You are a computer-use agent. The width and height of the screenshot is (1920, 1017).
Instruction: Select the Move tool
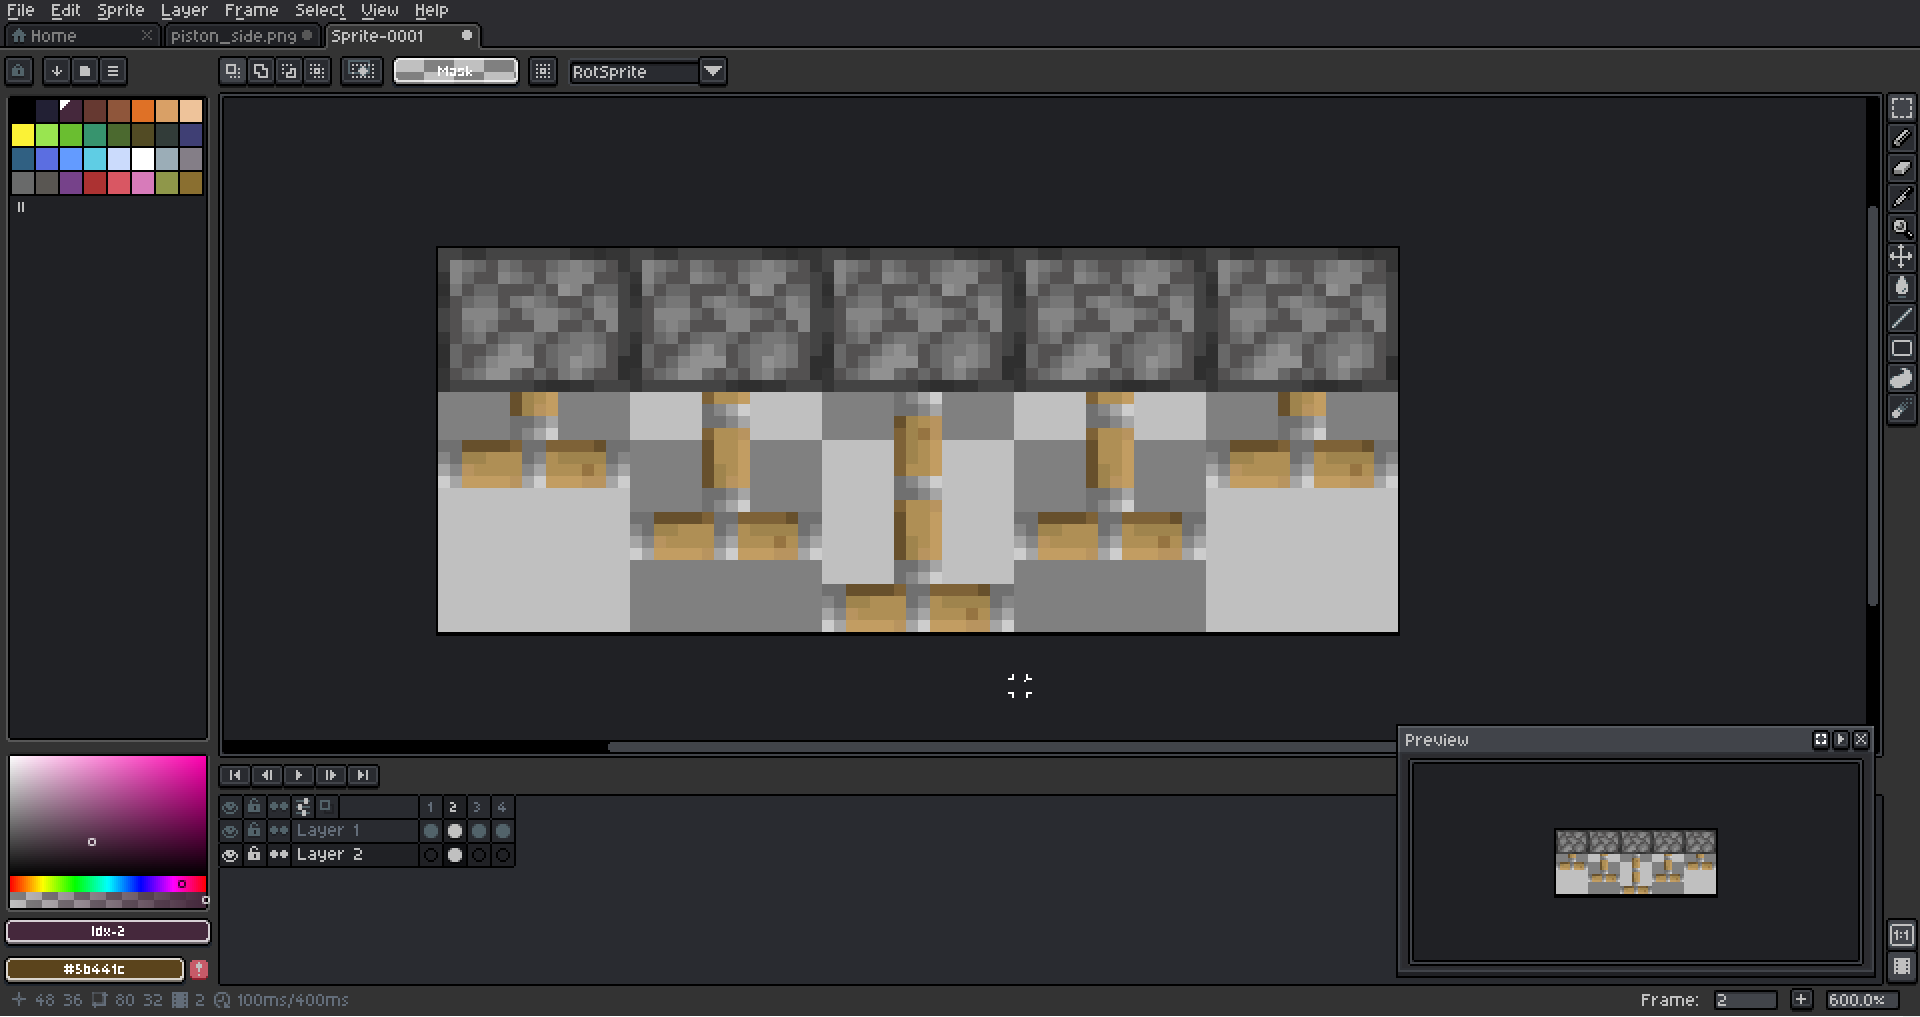coord(1901,258)
